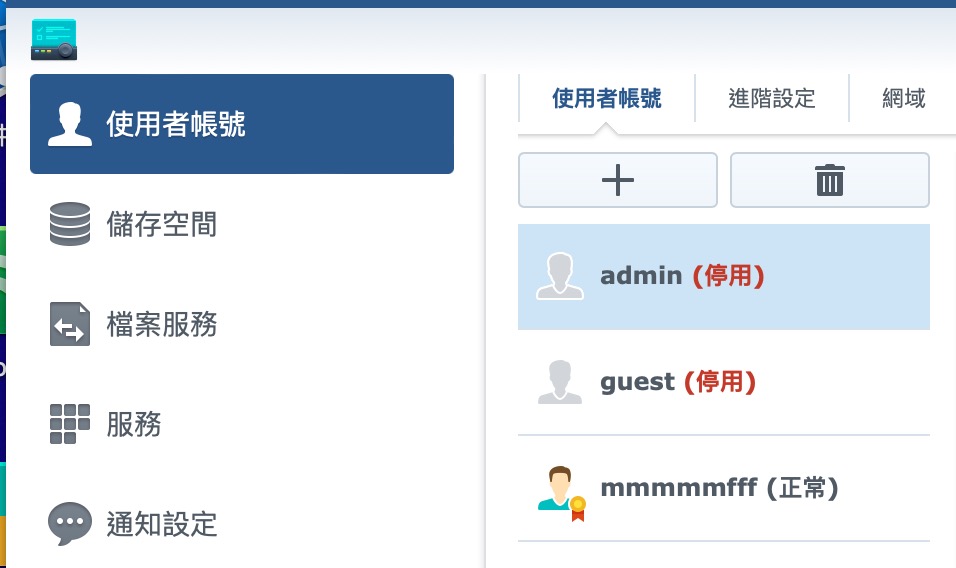The width and height of the screenshot is (956, 568).
Task: Open 服務 sidebar item
Action: pyautogui.click(x=134, y=424)
